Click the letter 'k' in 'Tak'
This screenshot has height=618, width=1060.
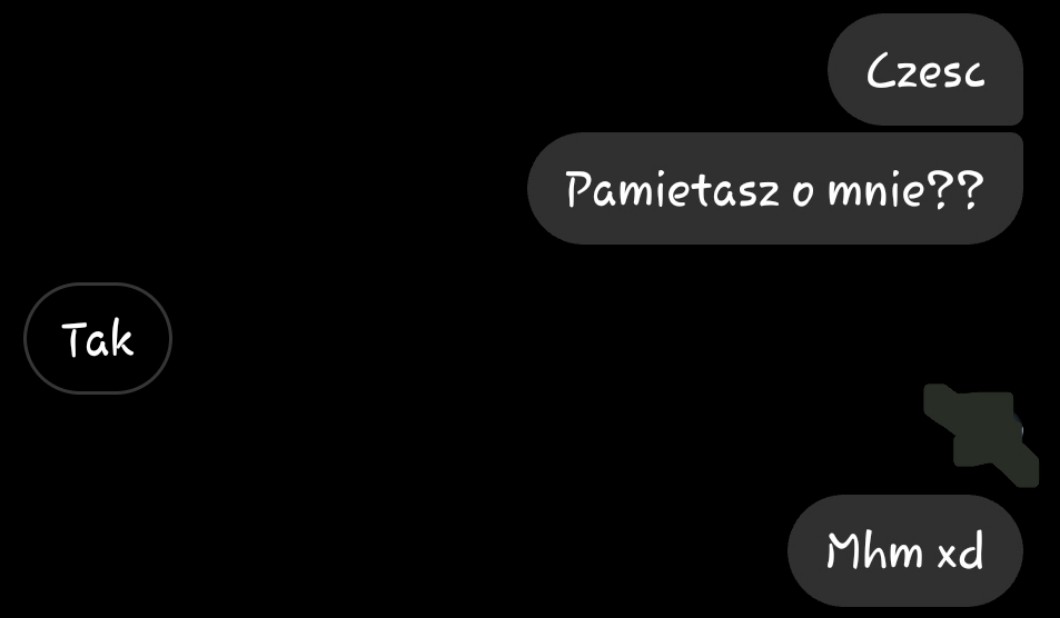point(122,338)
